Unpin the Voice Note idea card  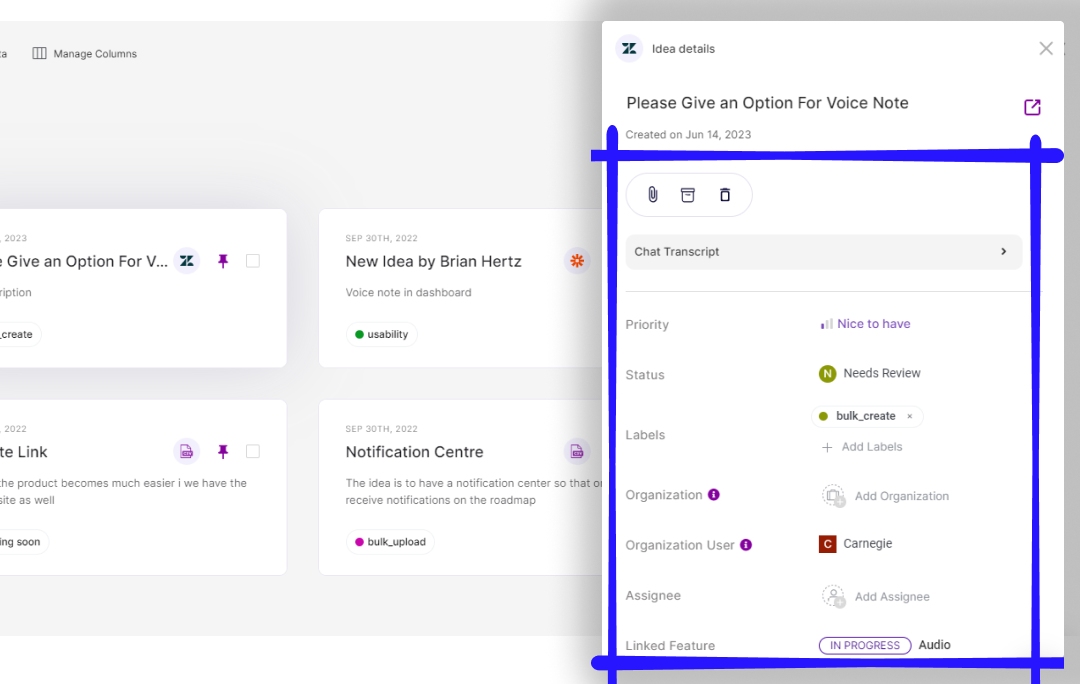(x=223, y=261)
